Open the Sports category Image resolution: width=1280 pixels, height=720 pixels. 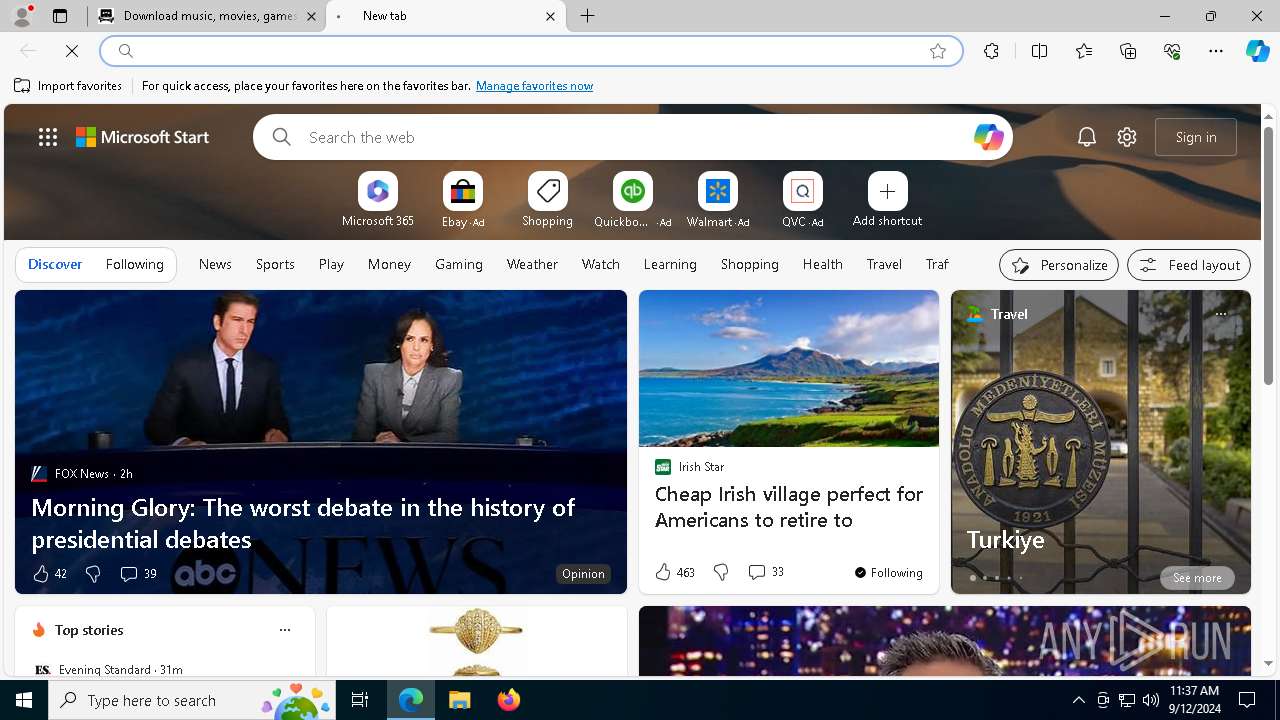(275, 264)
